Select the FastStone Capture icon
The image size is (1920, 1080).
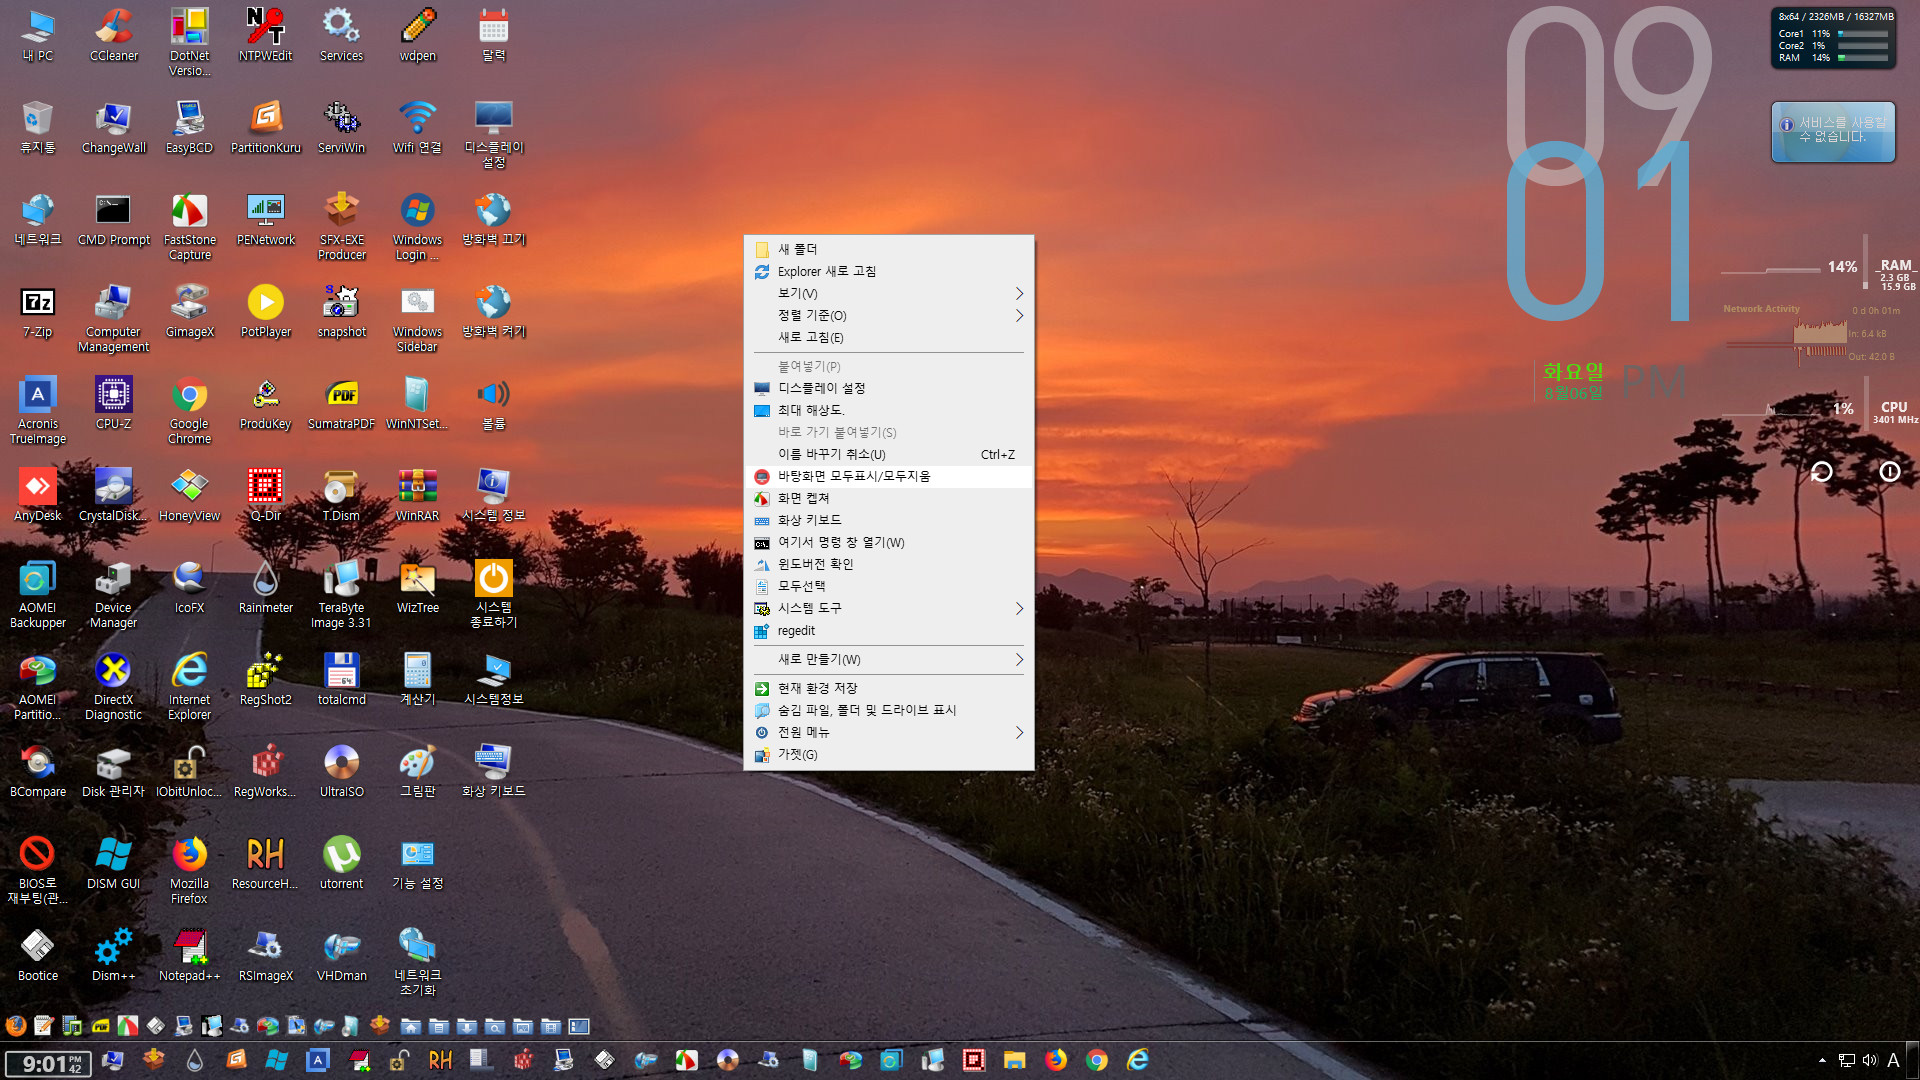189,226
